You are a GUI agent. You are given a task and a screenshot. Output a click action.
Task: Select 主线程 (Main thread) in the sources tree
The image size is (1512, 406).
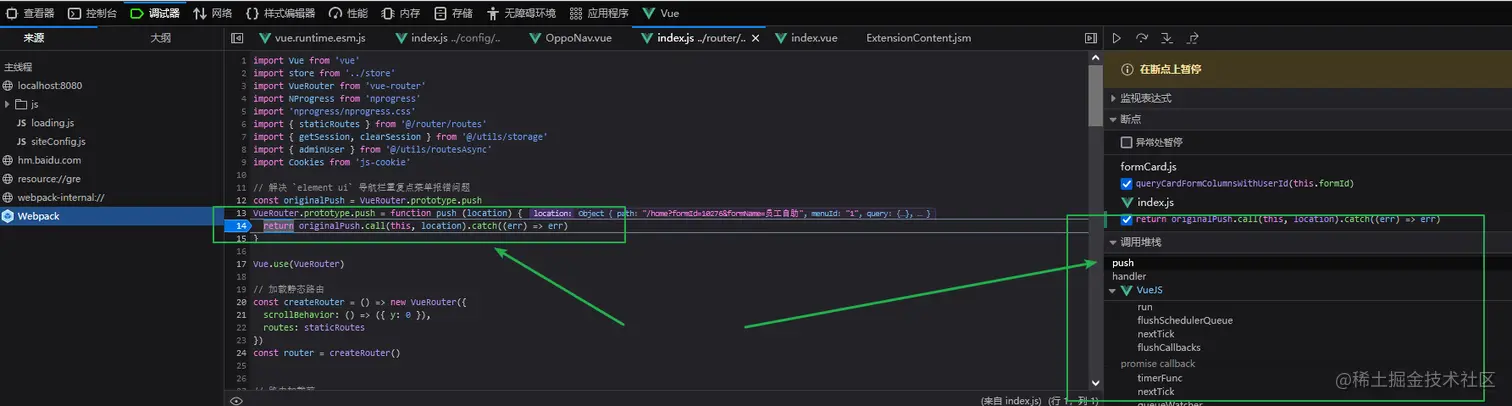click(20, 67)
